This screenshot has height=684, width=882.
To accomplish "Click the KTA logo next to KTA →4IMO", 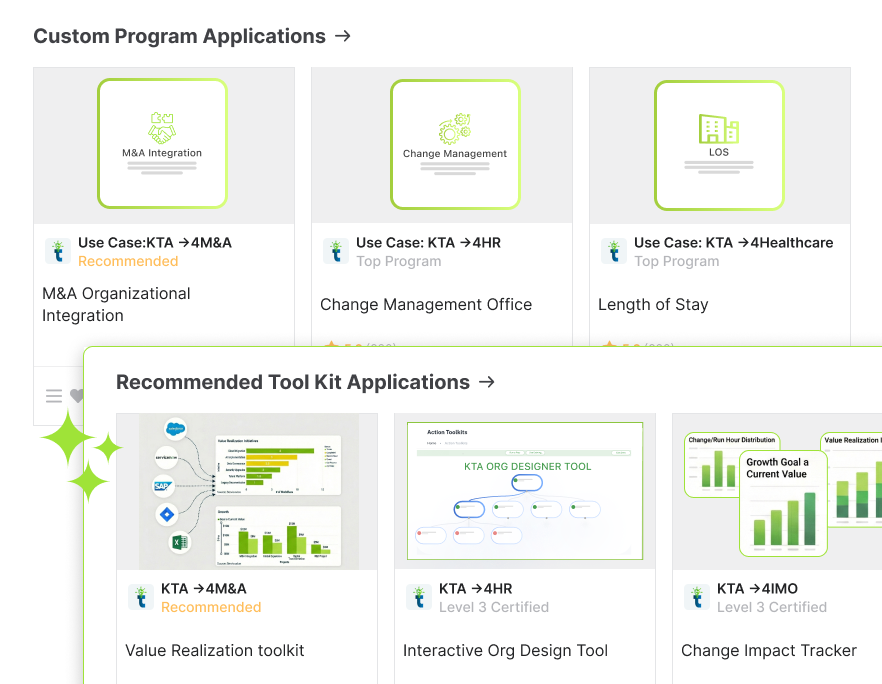I will 697,598.
